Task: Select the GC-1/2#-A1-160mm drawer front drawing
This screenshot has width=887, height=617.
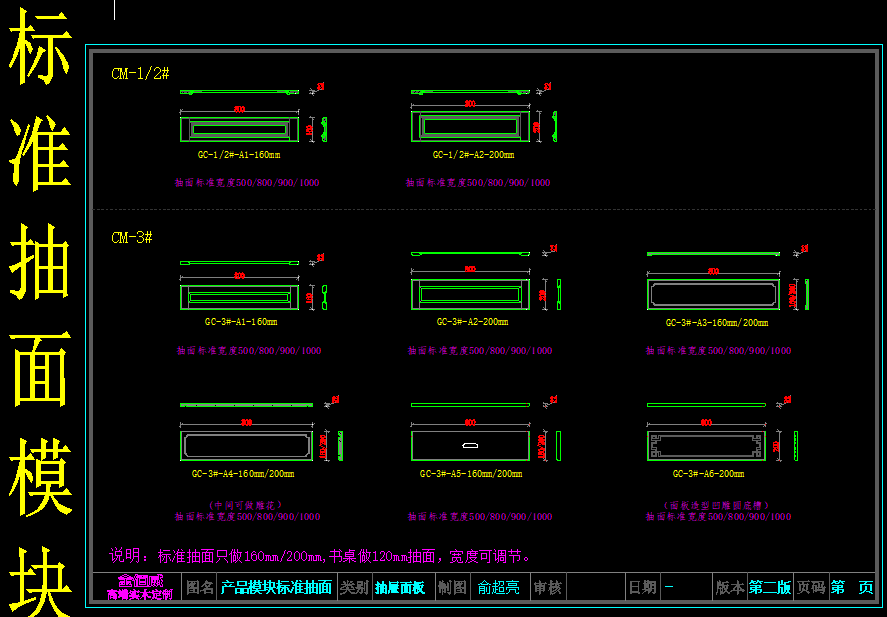Action: coord(239,128)
